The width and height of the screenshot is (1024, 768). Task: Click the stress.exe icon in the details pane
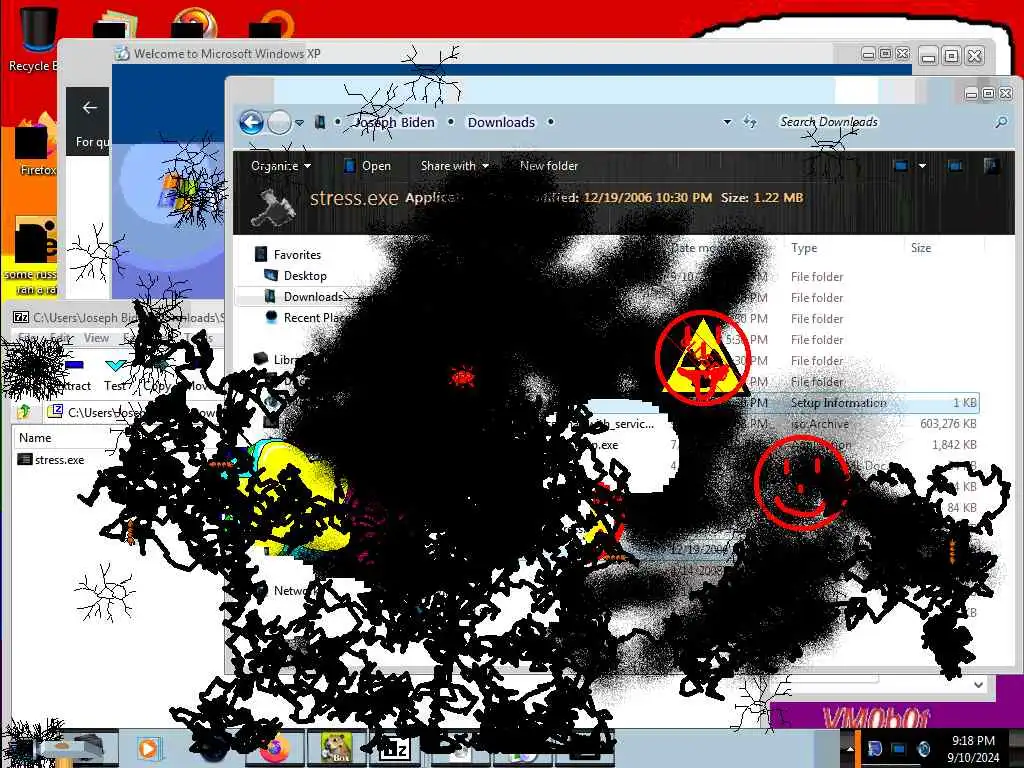point(273,208)
